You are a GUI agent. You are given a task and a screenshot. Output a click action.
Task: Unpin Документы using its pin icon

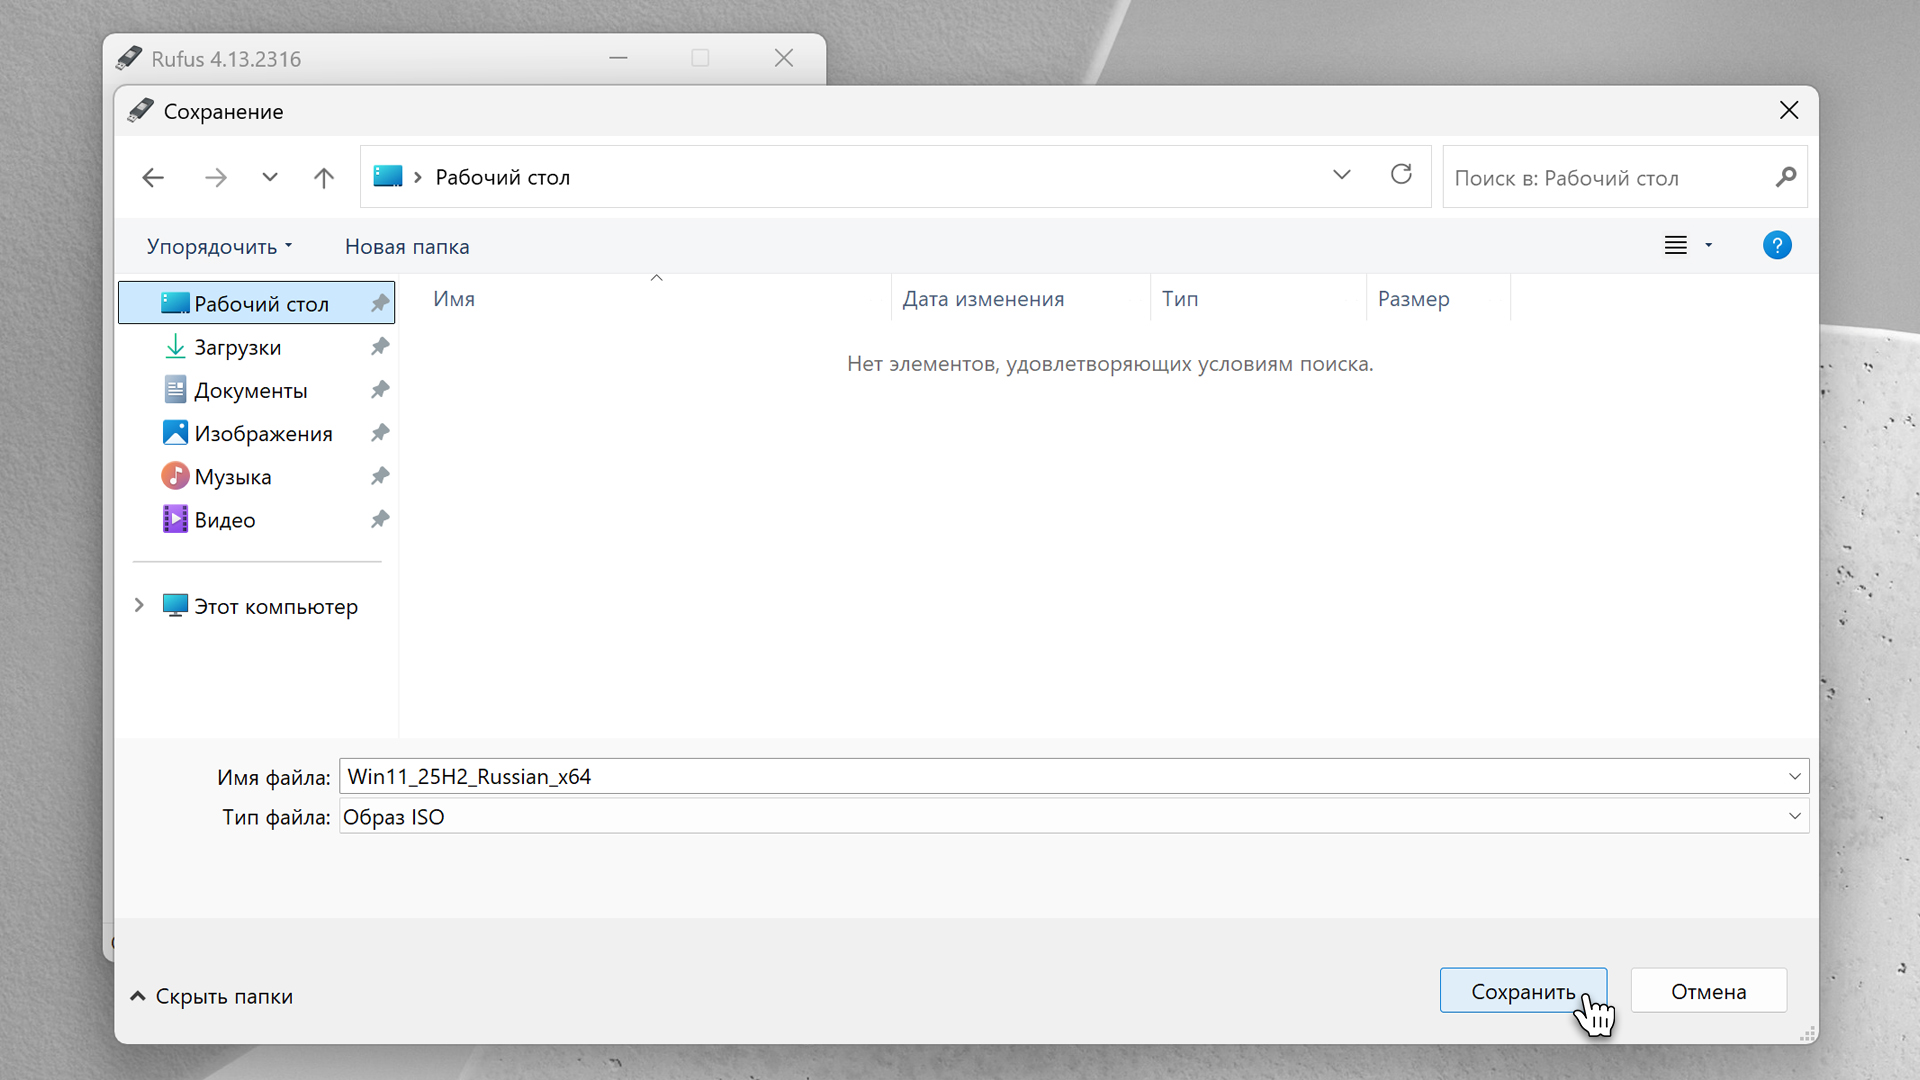tap(380, 390)
